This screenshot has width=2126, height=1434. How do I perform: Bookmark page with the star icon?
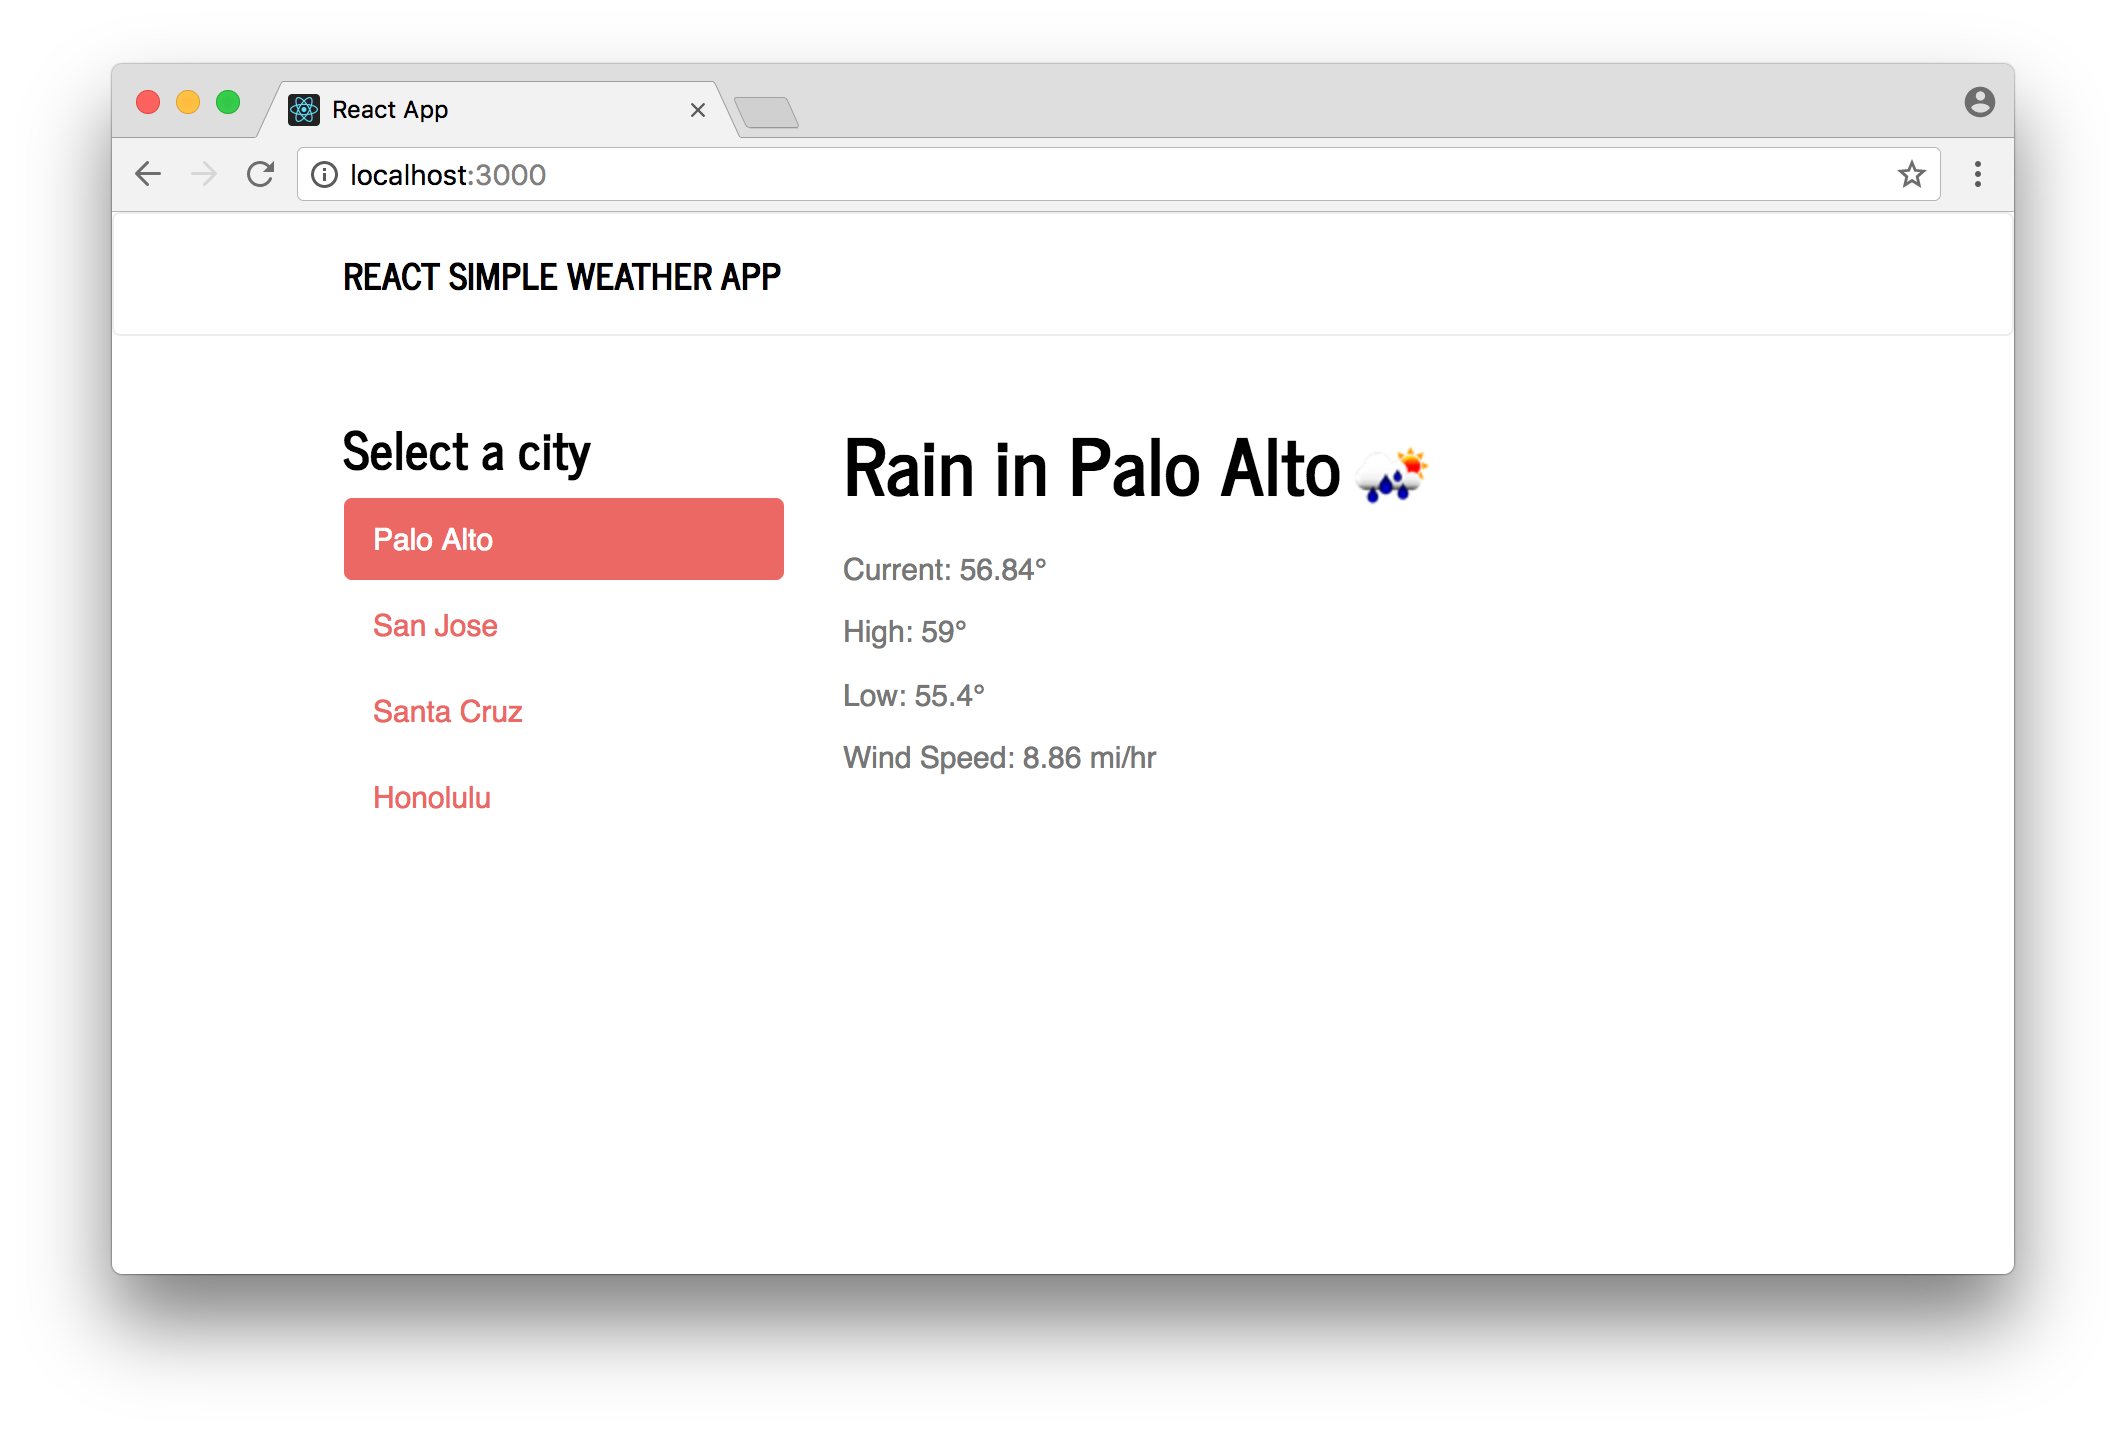1911,175
